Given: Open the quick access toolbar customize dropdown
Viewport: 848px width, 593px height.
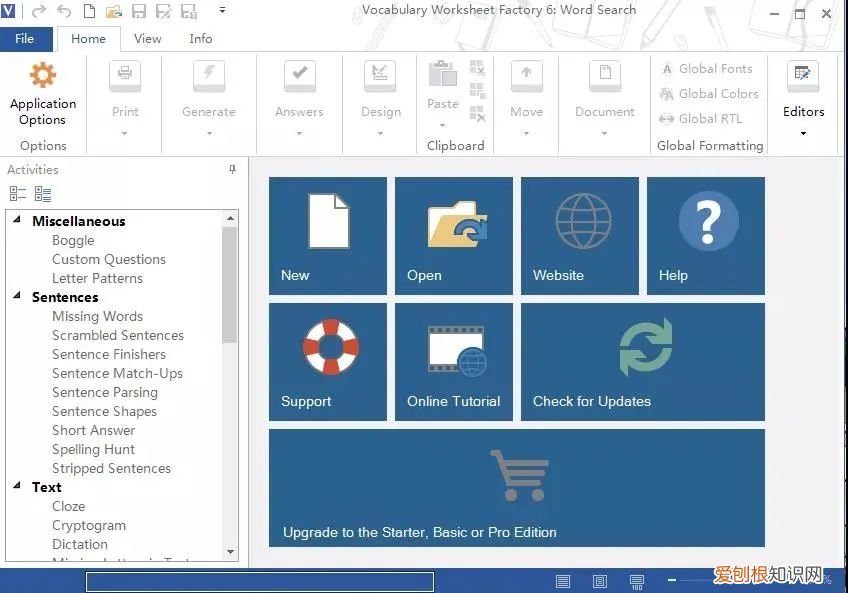Looking at the screenshot, I should 222,10.
